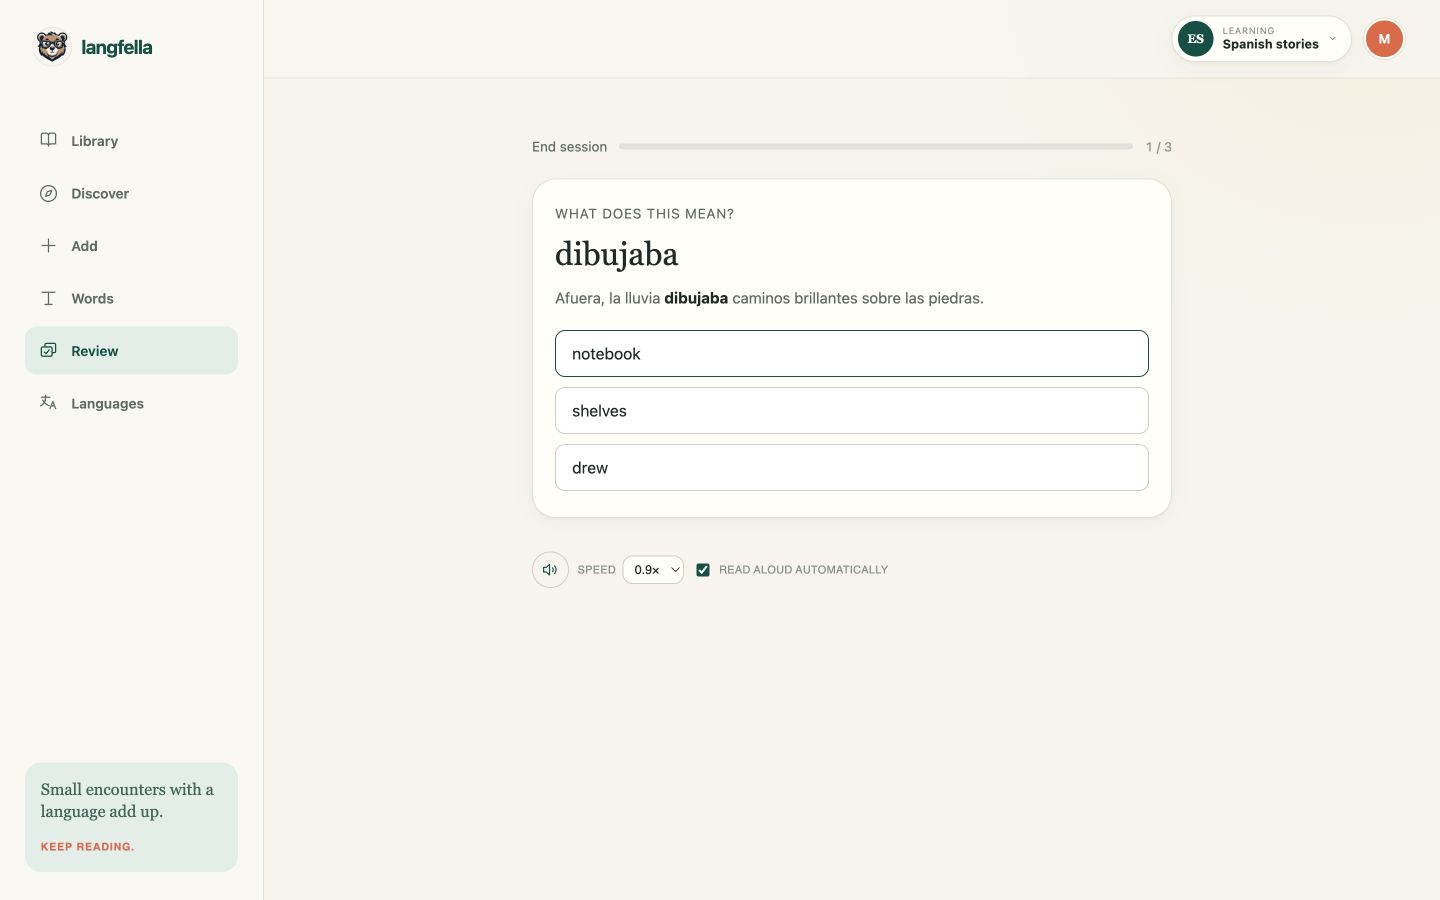
Task: Open Languages in sidebar
Action: click(x=131, y=403)
